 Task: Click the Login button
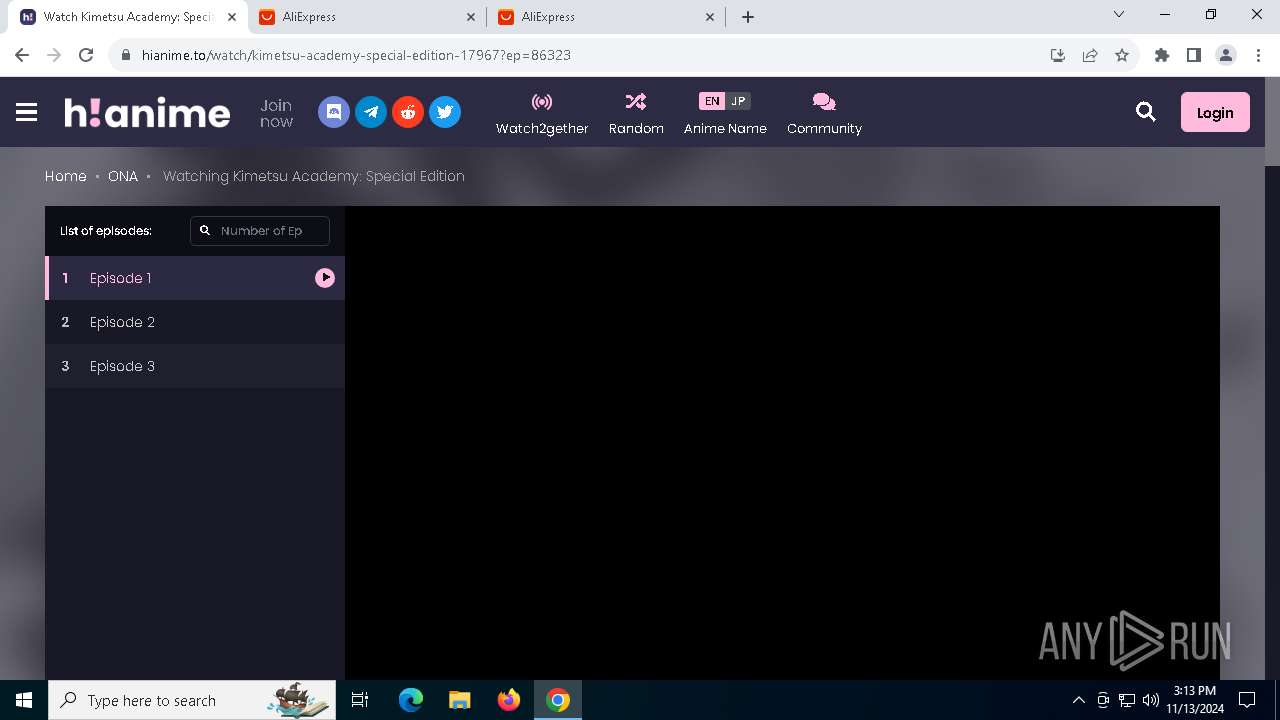(1215, 112)
